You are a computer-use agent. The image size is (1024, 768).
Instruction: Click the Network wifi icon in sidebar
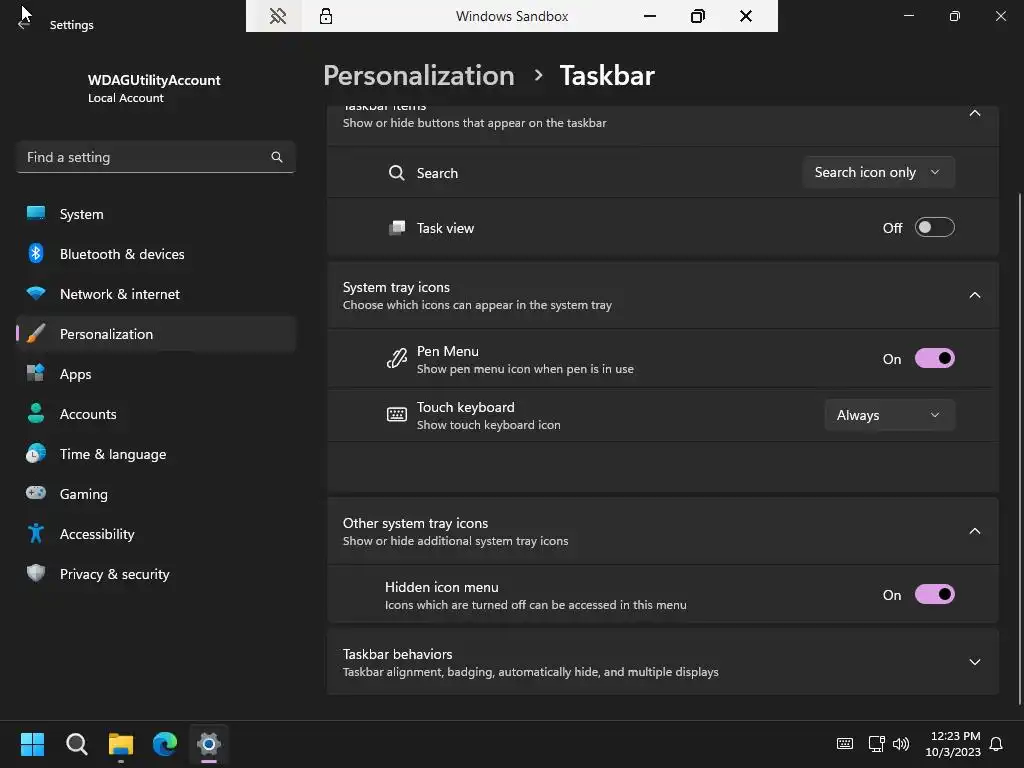point(36,293)
